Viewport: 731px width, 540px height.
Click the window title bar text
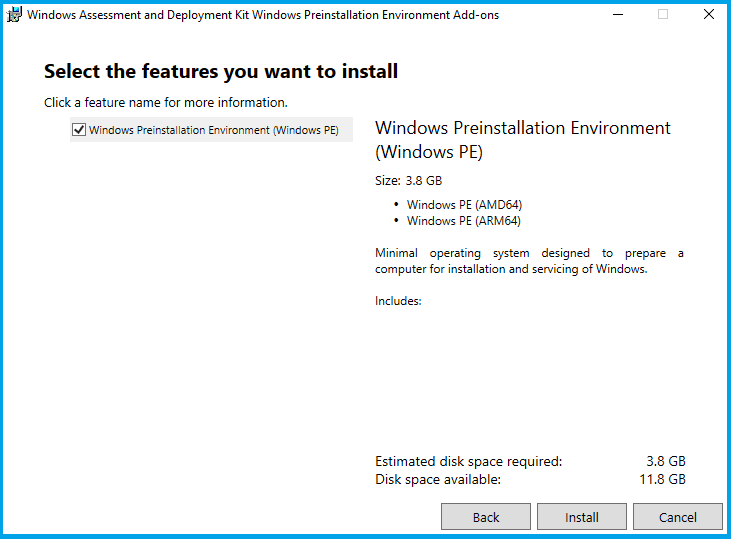click(x=262, y=15)
